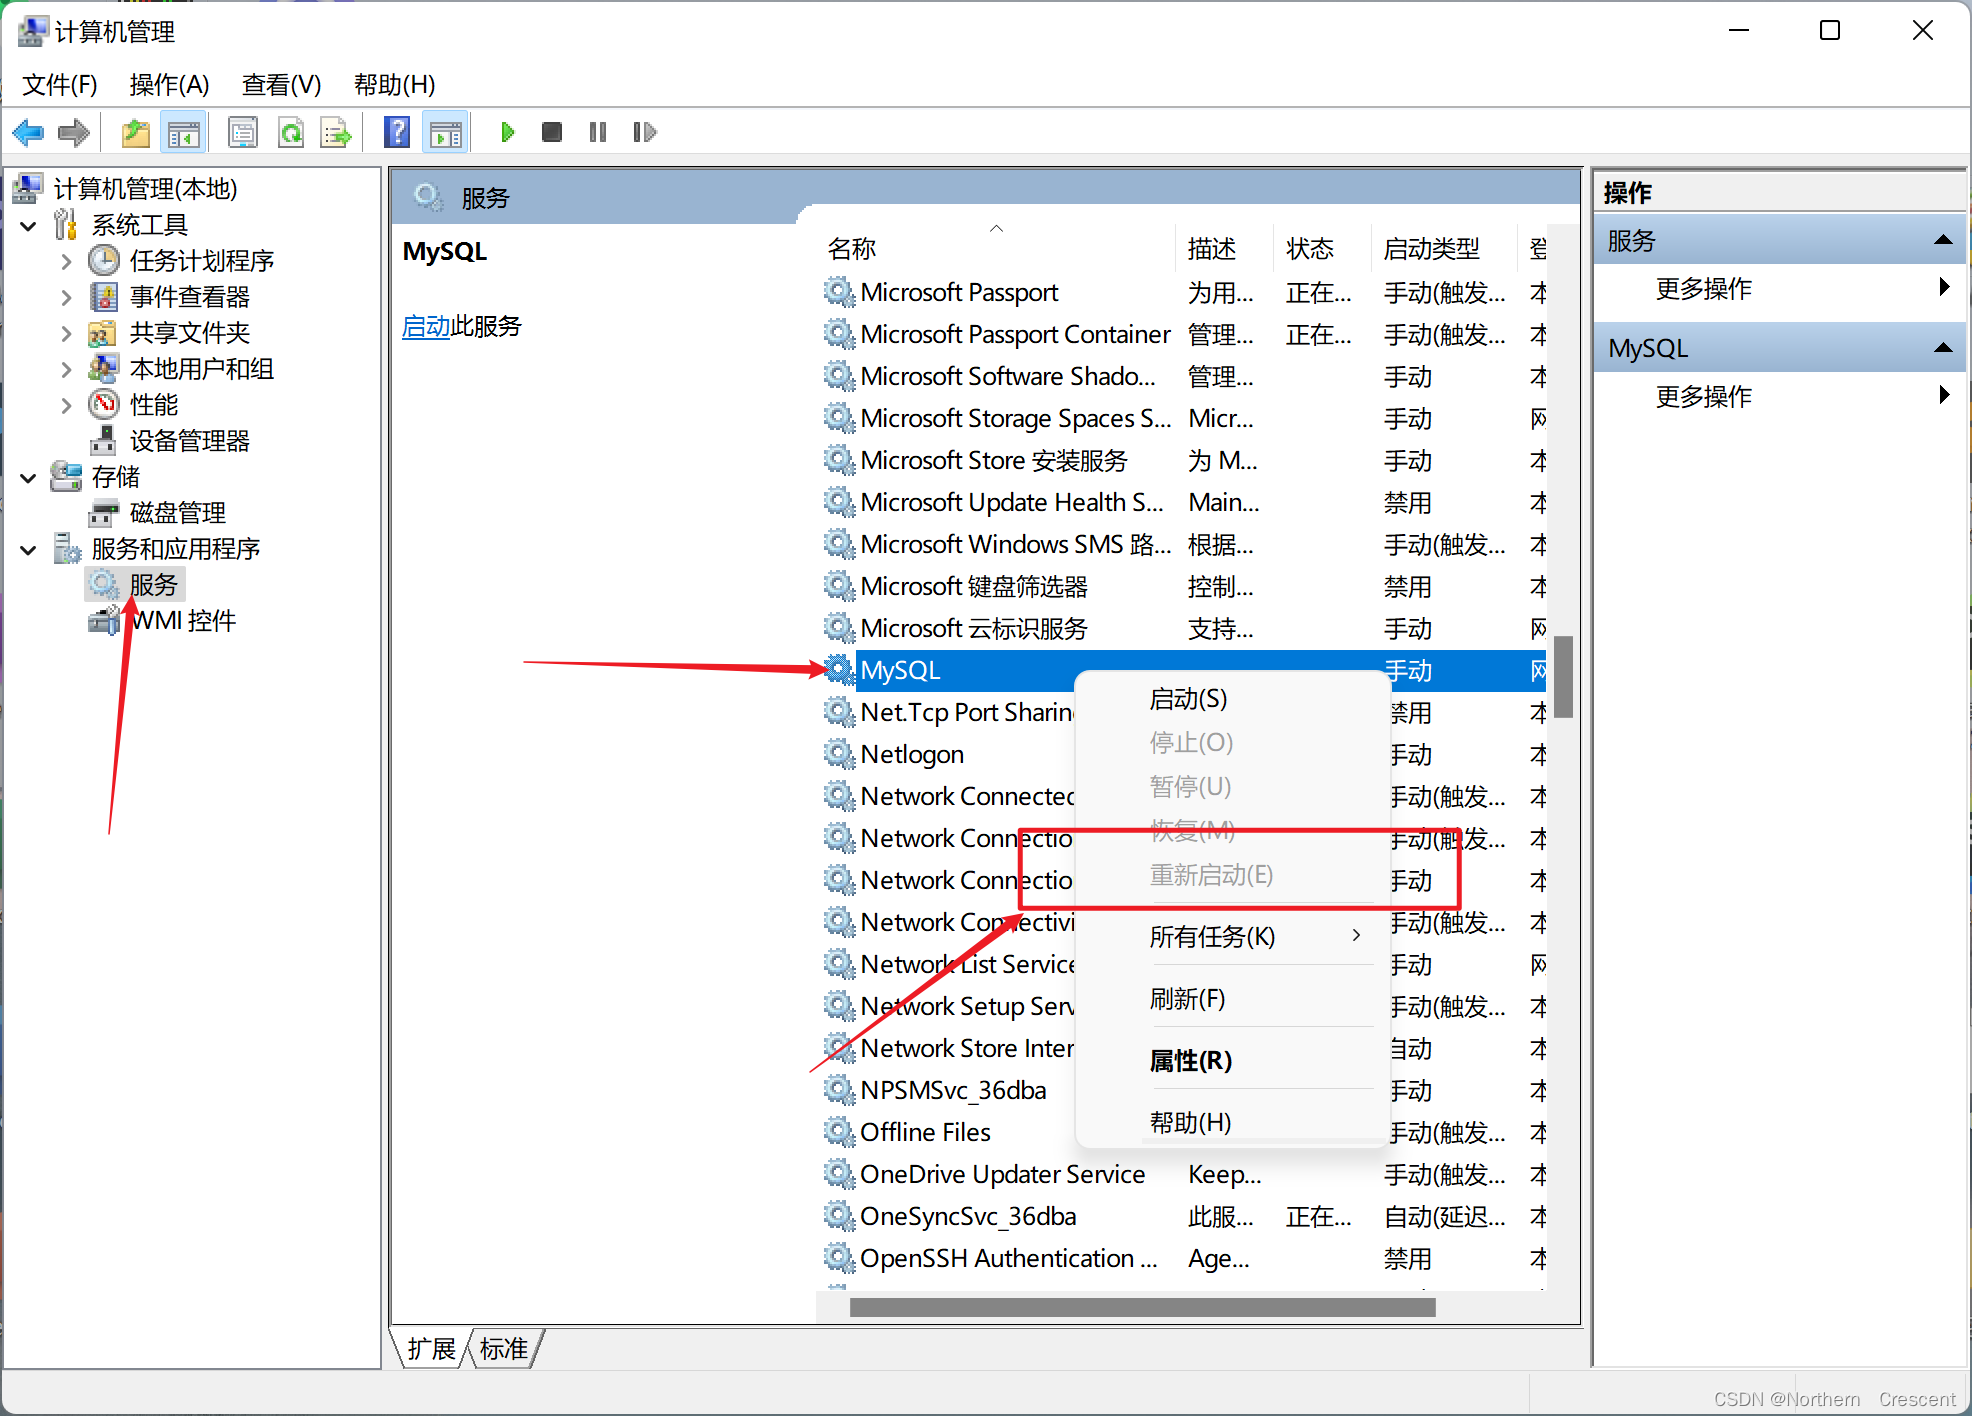Click the Pause Service toolbar icon

coord(598,132)
